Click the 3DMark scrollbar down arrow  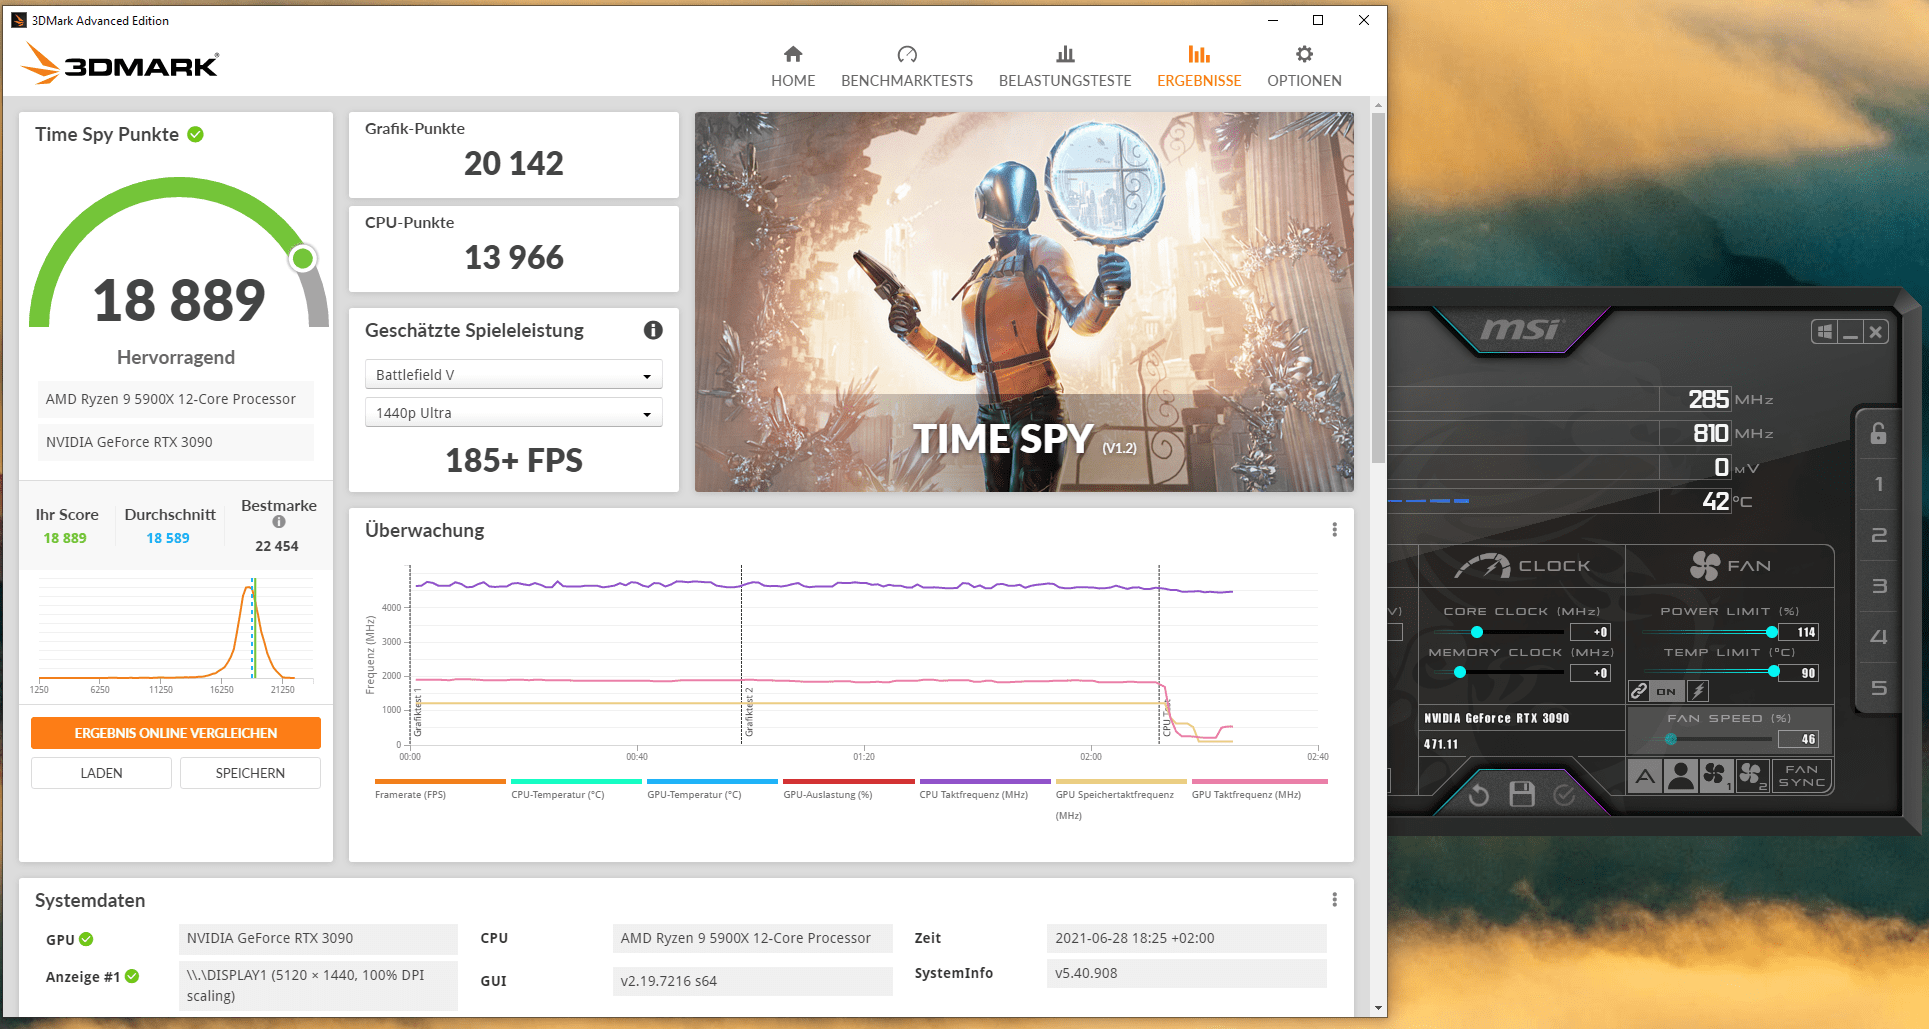click(x=1379, y=1008)
